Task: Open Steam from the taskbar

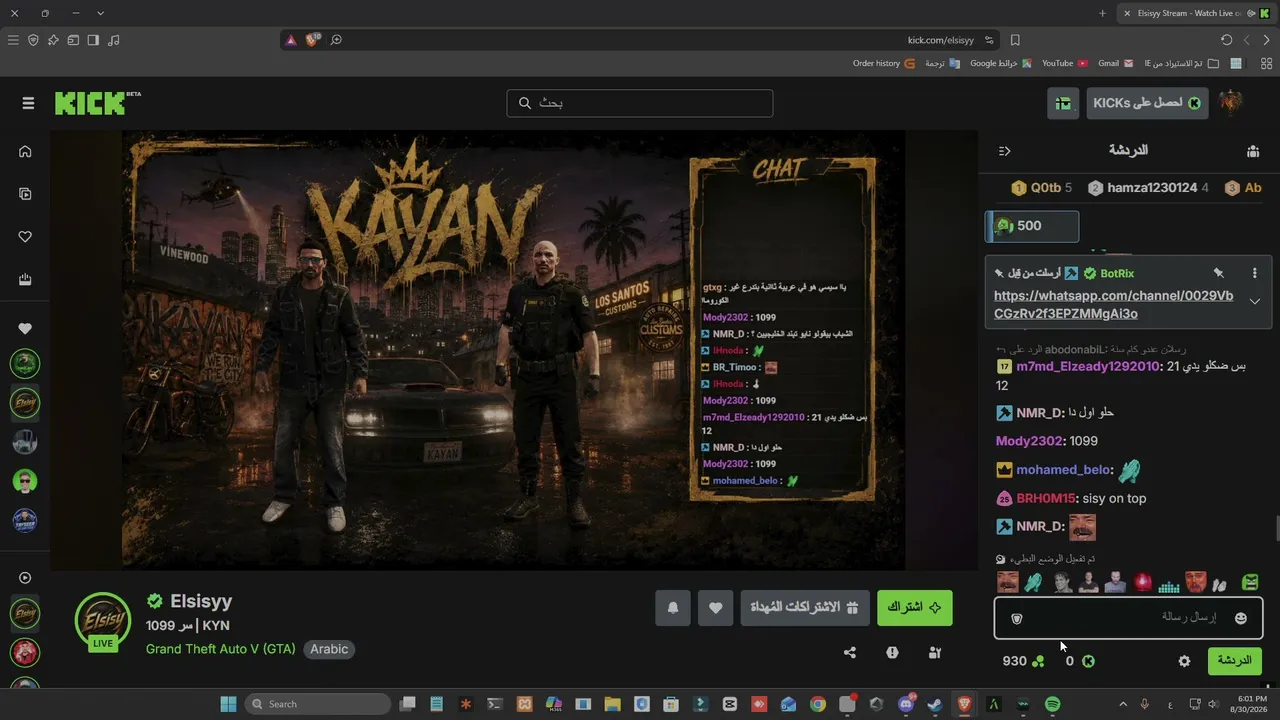Action: [934, 704]
